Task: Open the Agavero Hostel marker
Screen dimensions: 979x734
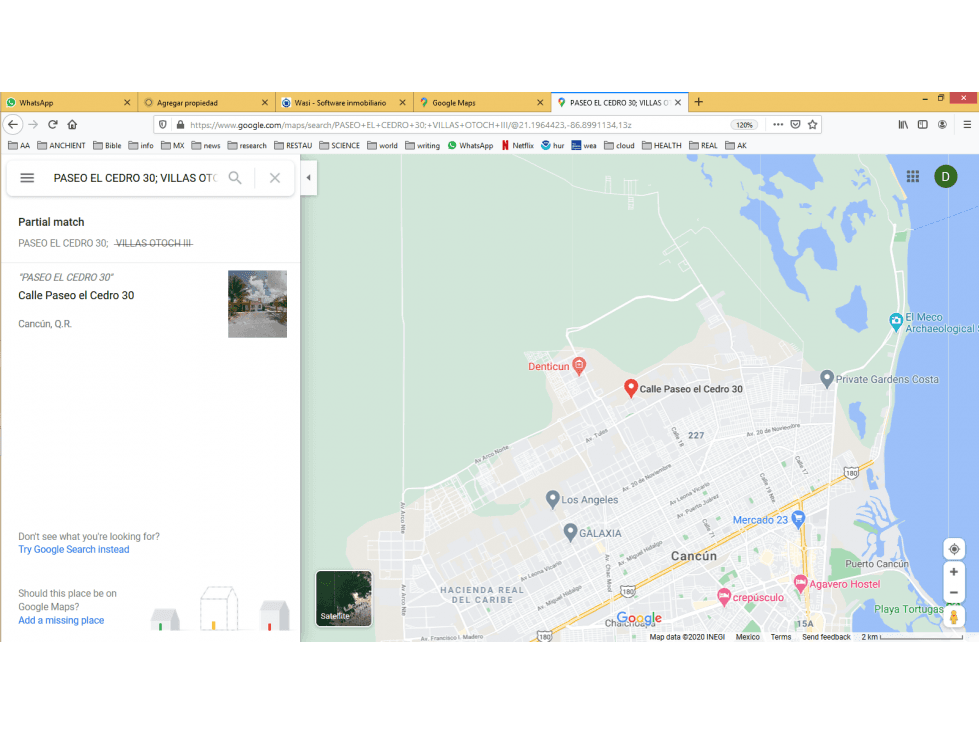Action: [800, 584]
